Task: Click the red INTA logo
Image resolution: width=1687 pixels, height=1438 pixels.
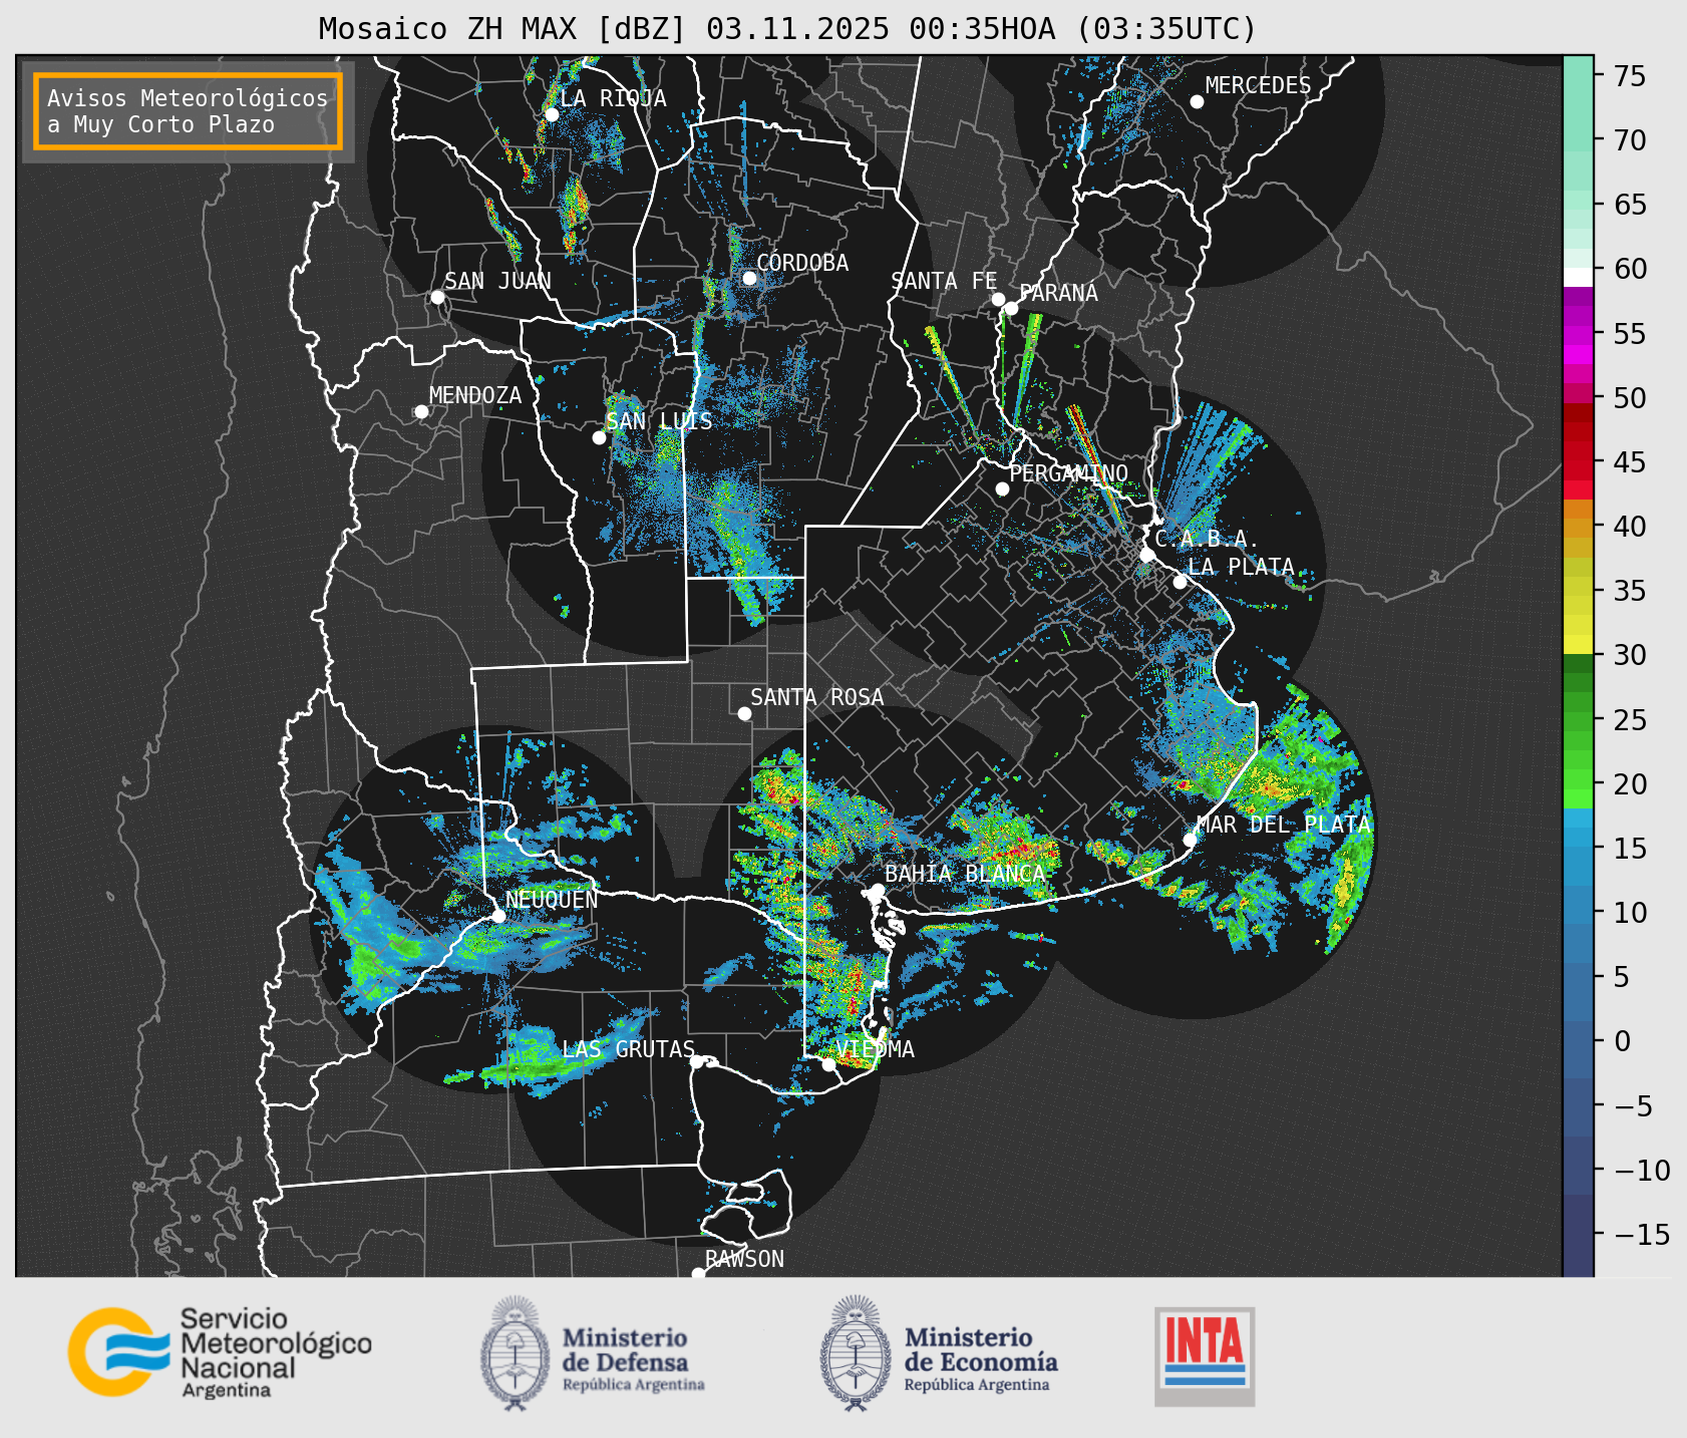Action: point(1204,1356)
